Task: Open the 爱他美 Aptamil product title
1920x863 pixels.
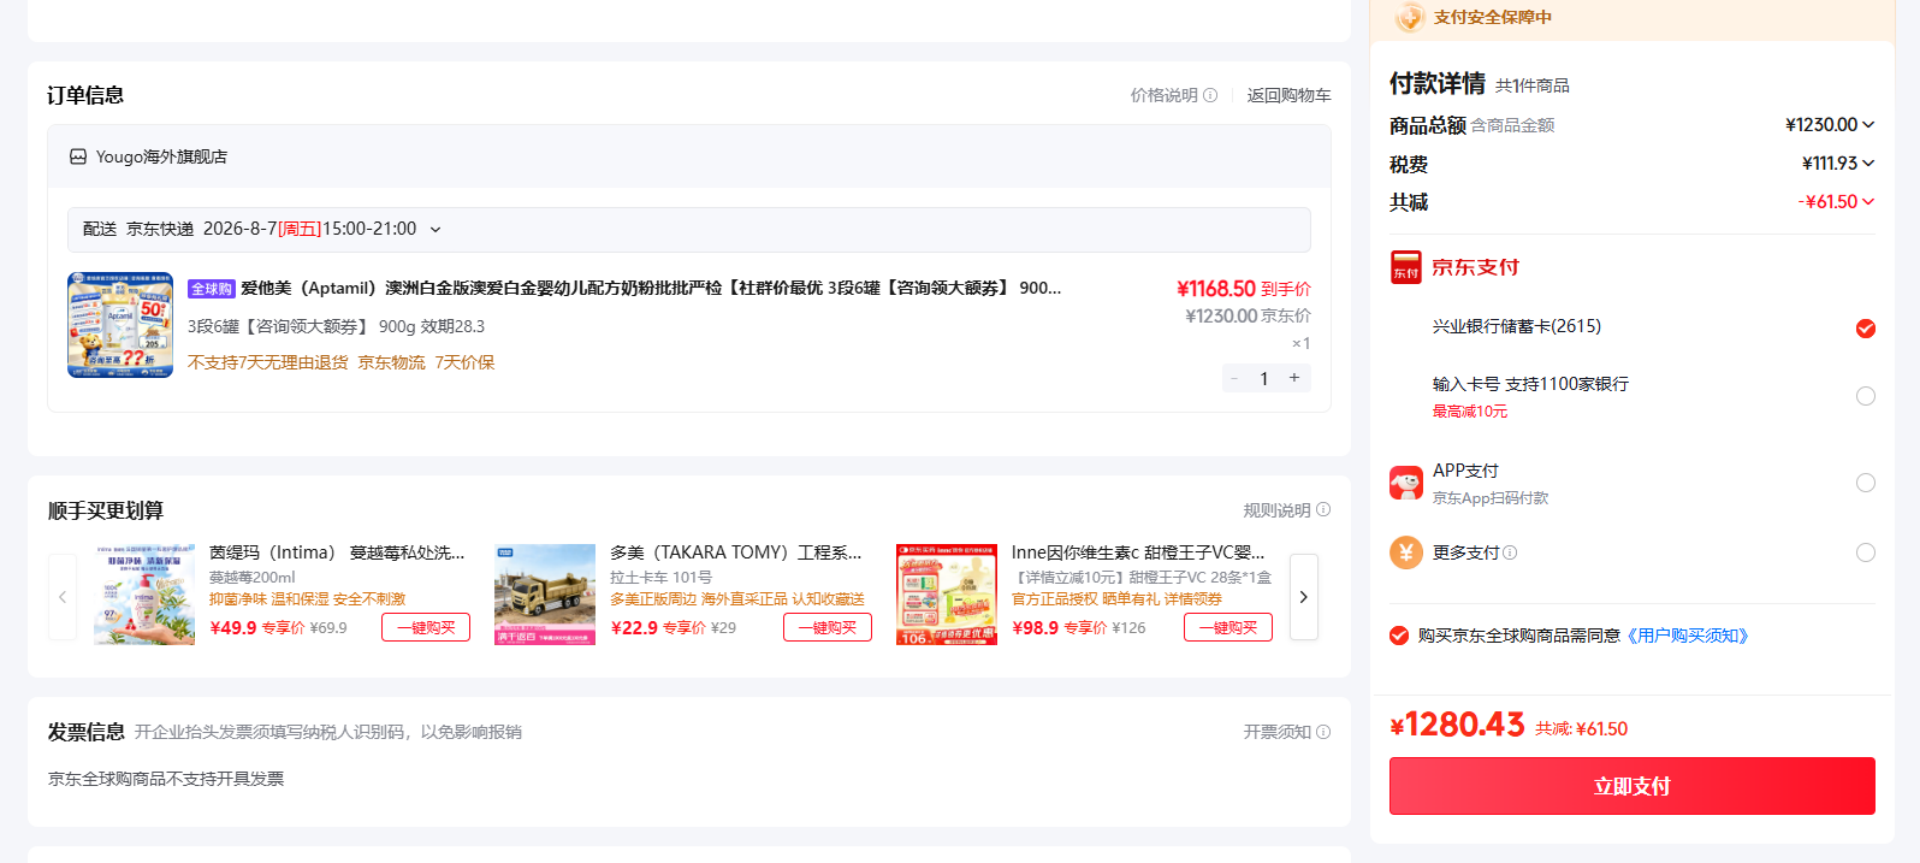Action: (651, 288)
